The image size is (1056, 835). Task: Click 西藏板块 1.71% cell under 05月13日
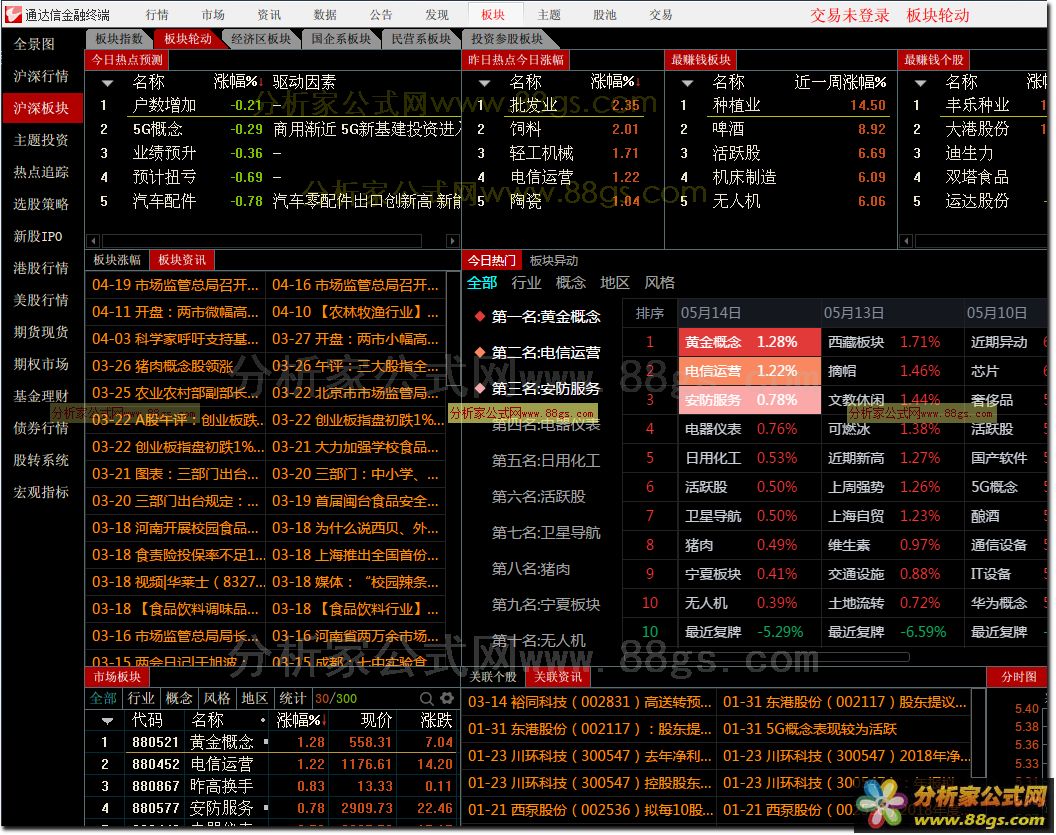(892, 342)
